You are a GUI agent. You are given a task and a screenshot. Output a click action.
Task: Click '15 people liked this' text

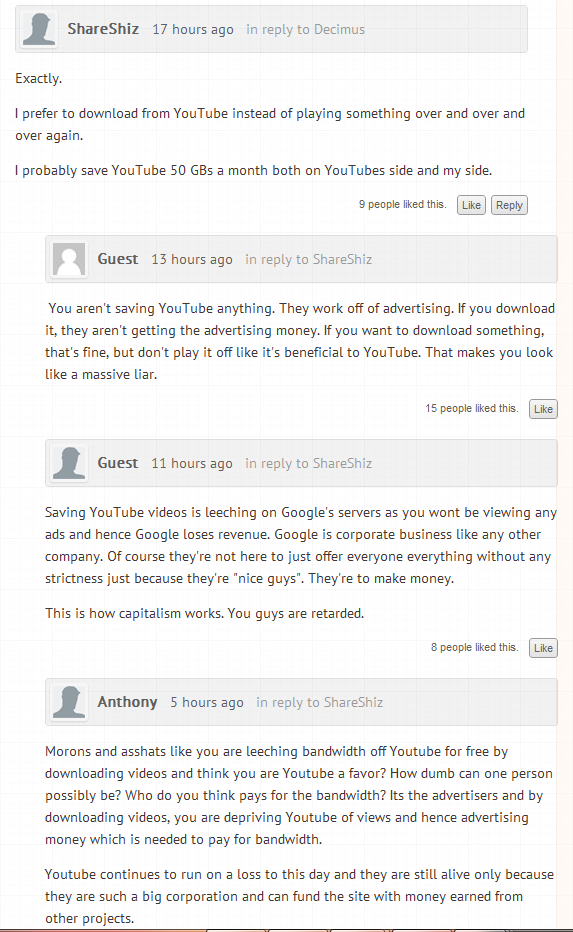[x=472, y=408]
